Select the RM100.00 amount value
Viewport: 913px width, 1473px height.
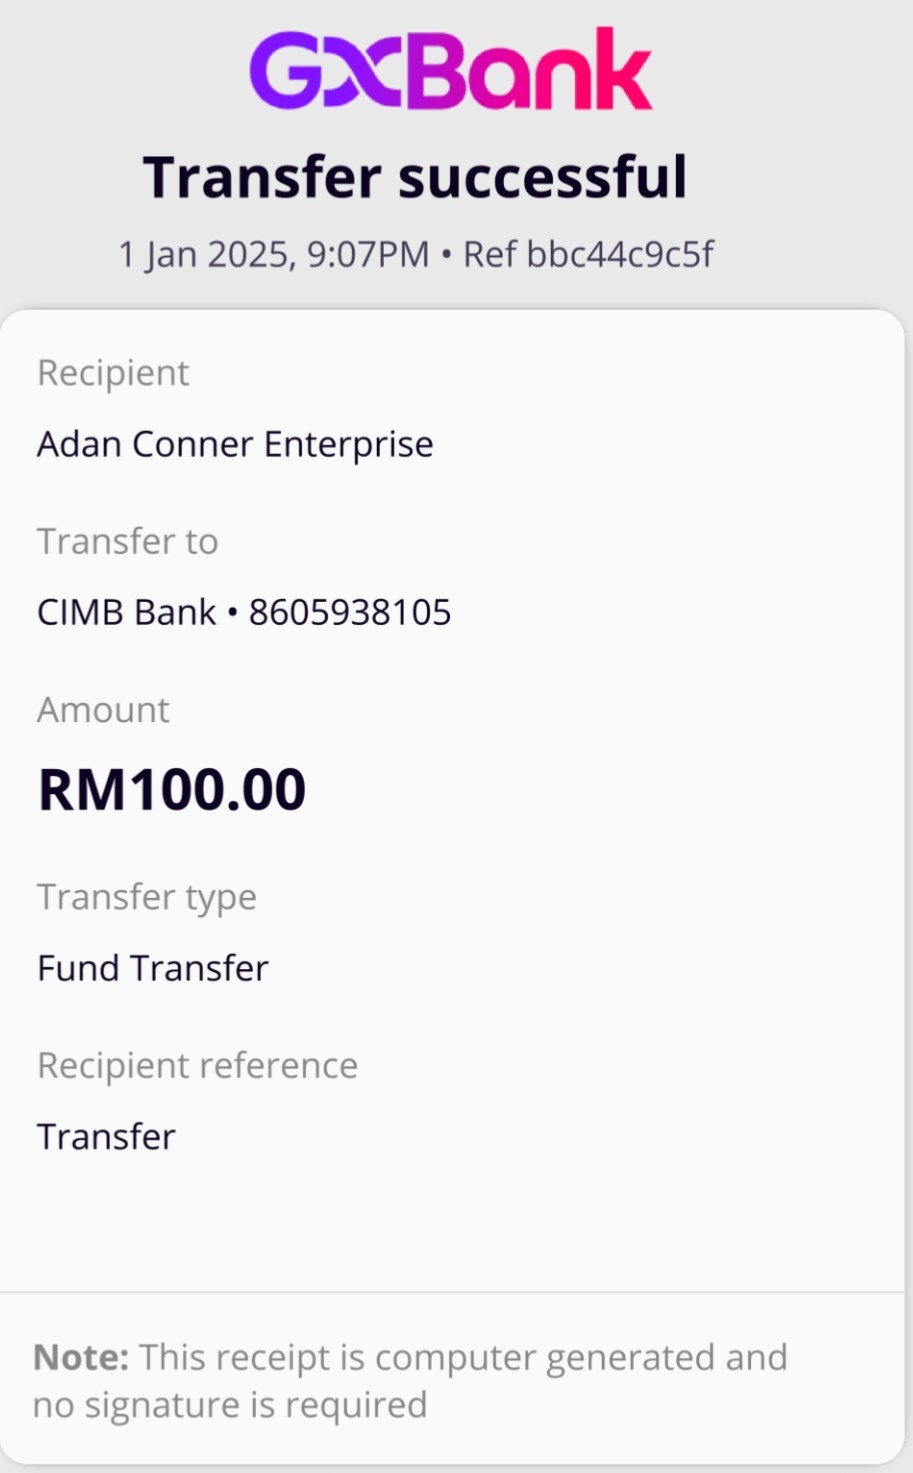tap(172, 790)
